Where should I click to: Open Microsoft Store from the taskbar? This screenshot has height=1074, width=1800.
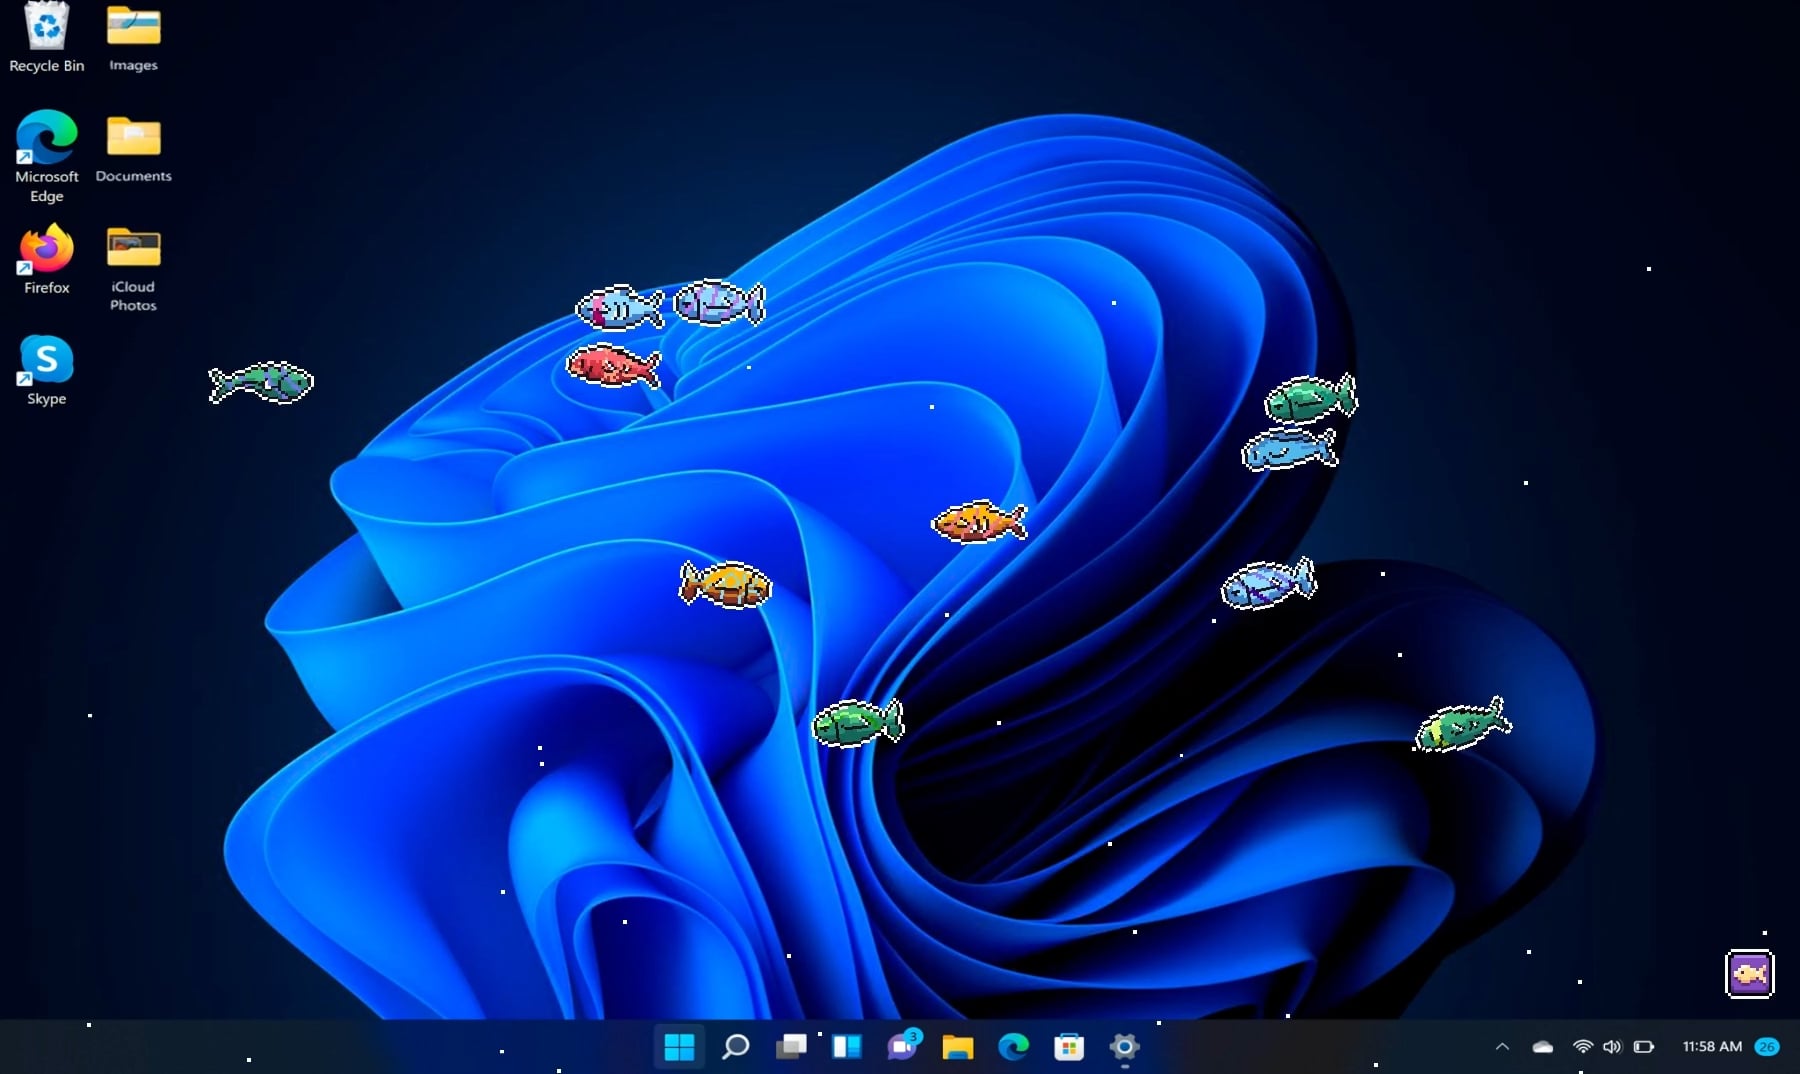point(1068,1046)
